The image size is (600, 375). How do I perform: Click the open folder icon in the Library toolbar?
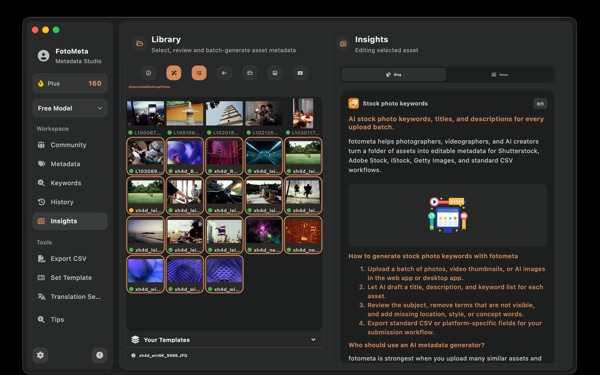click(249, 73)
